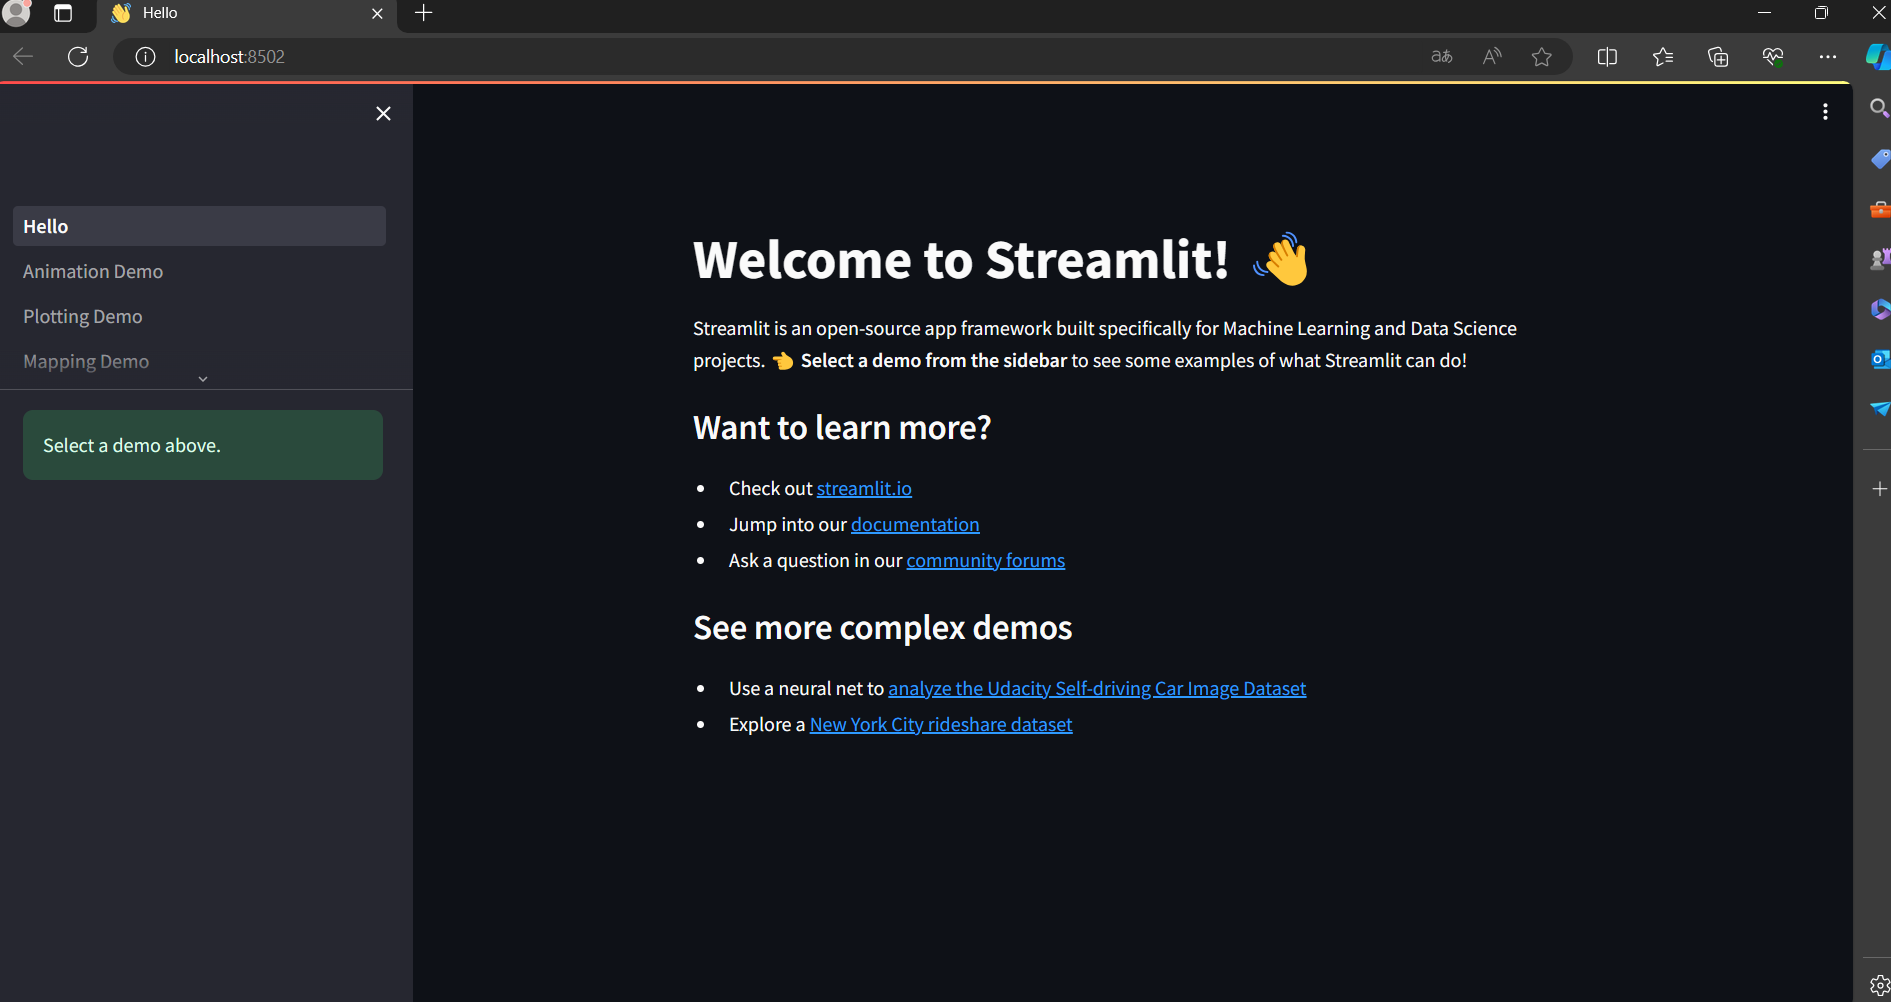Image resolution: width=1891 pixels, height=1002 pixels.
Task: Open the sidebar search icon
Action: coord(1879,108)
